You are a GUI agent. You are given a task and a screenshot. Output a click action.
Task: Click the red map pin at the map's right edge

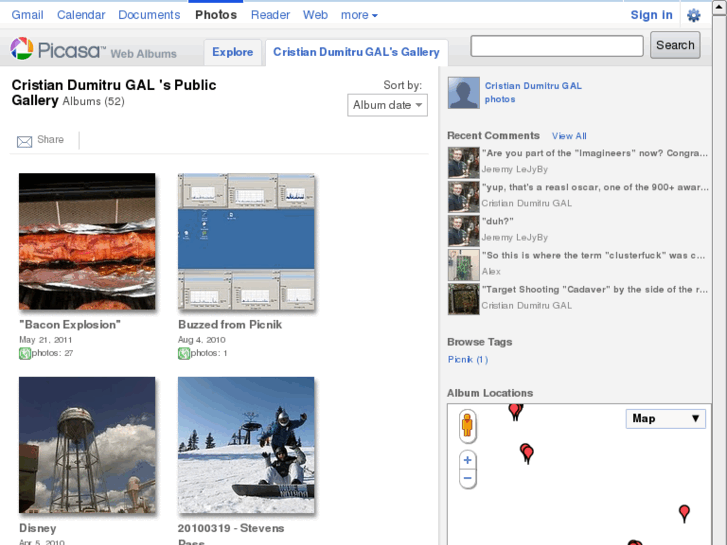pos(684,513)
